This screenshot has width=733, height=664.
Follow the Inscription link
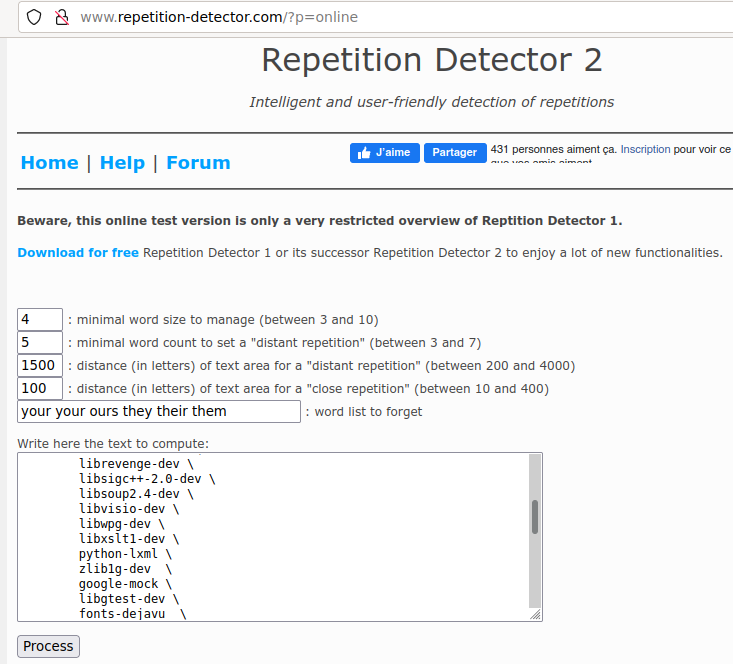pyautogui.click(x=645, y=149)
